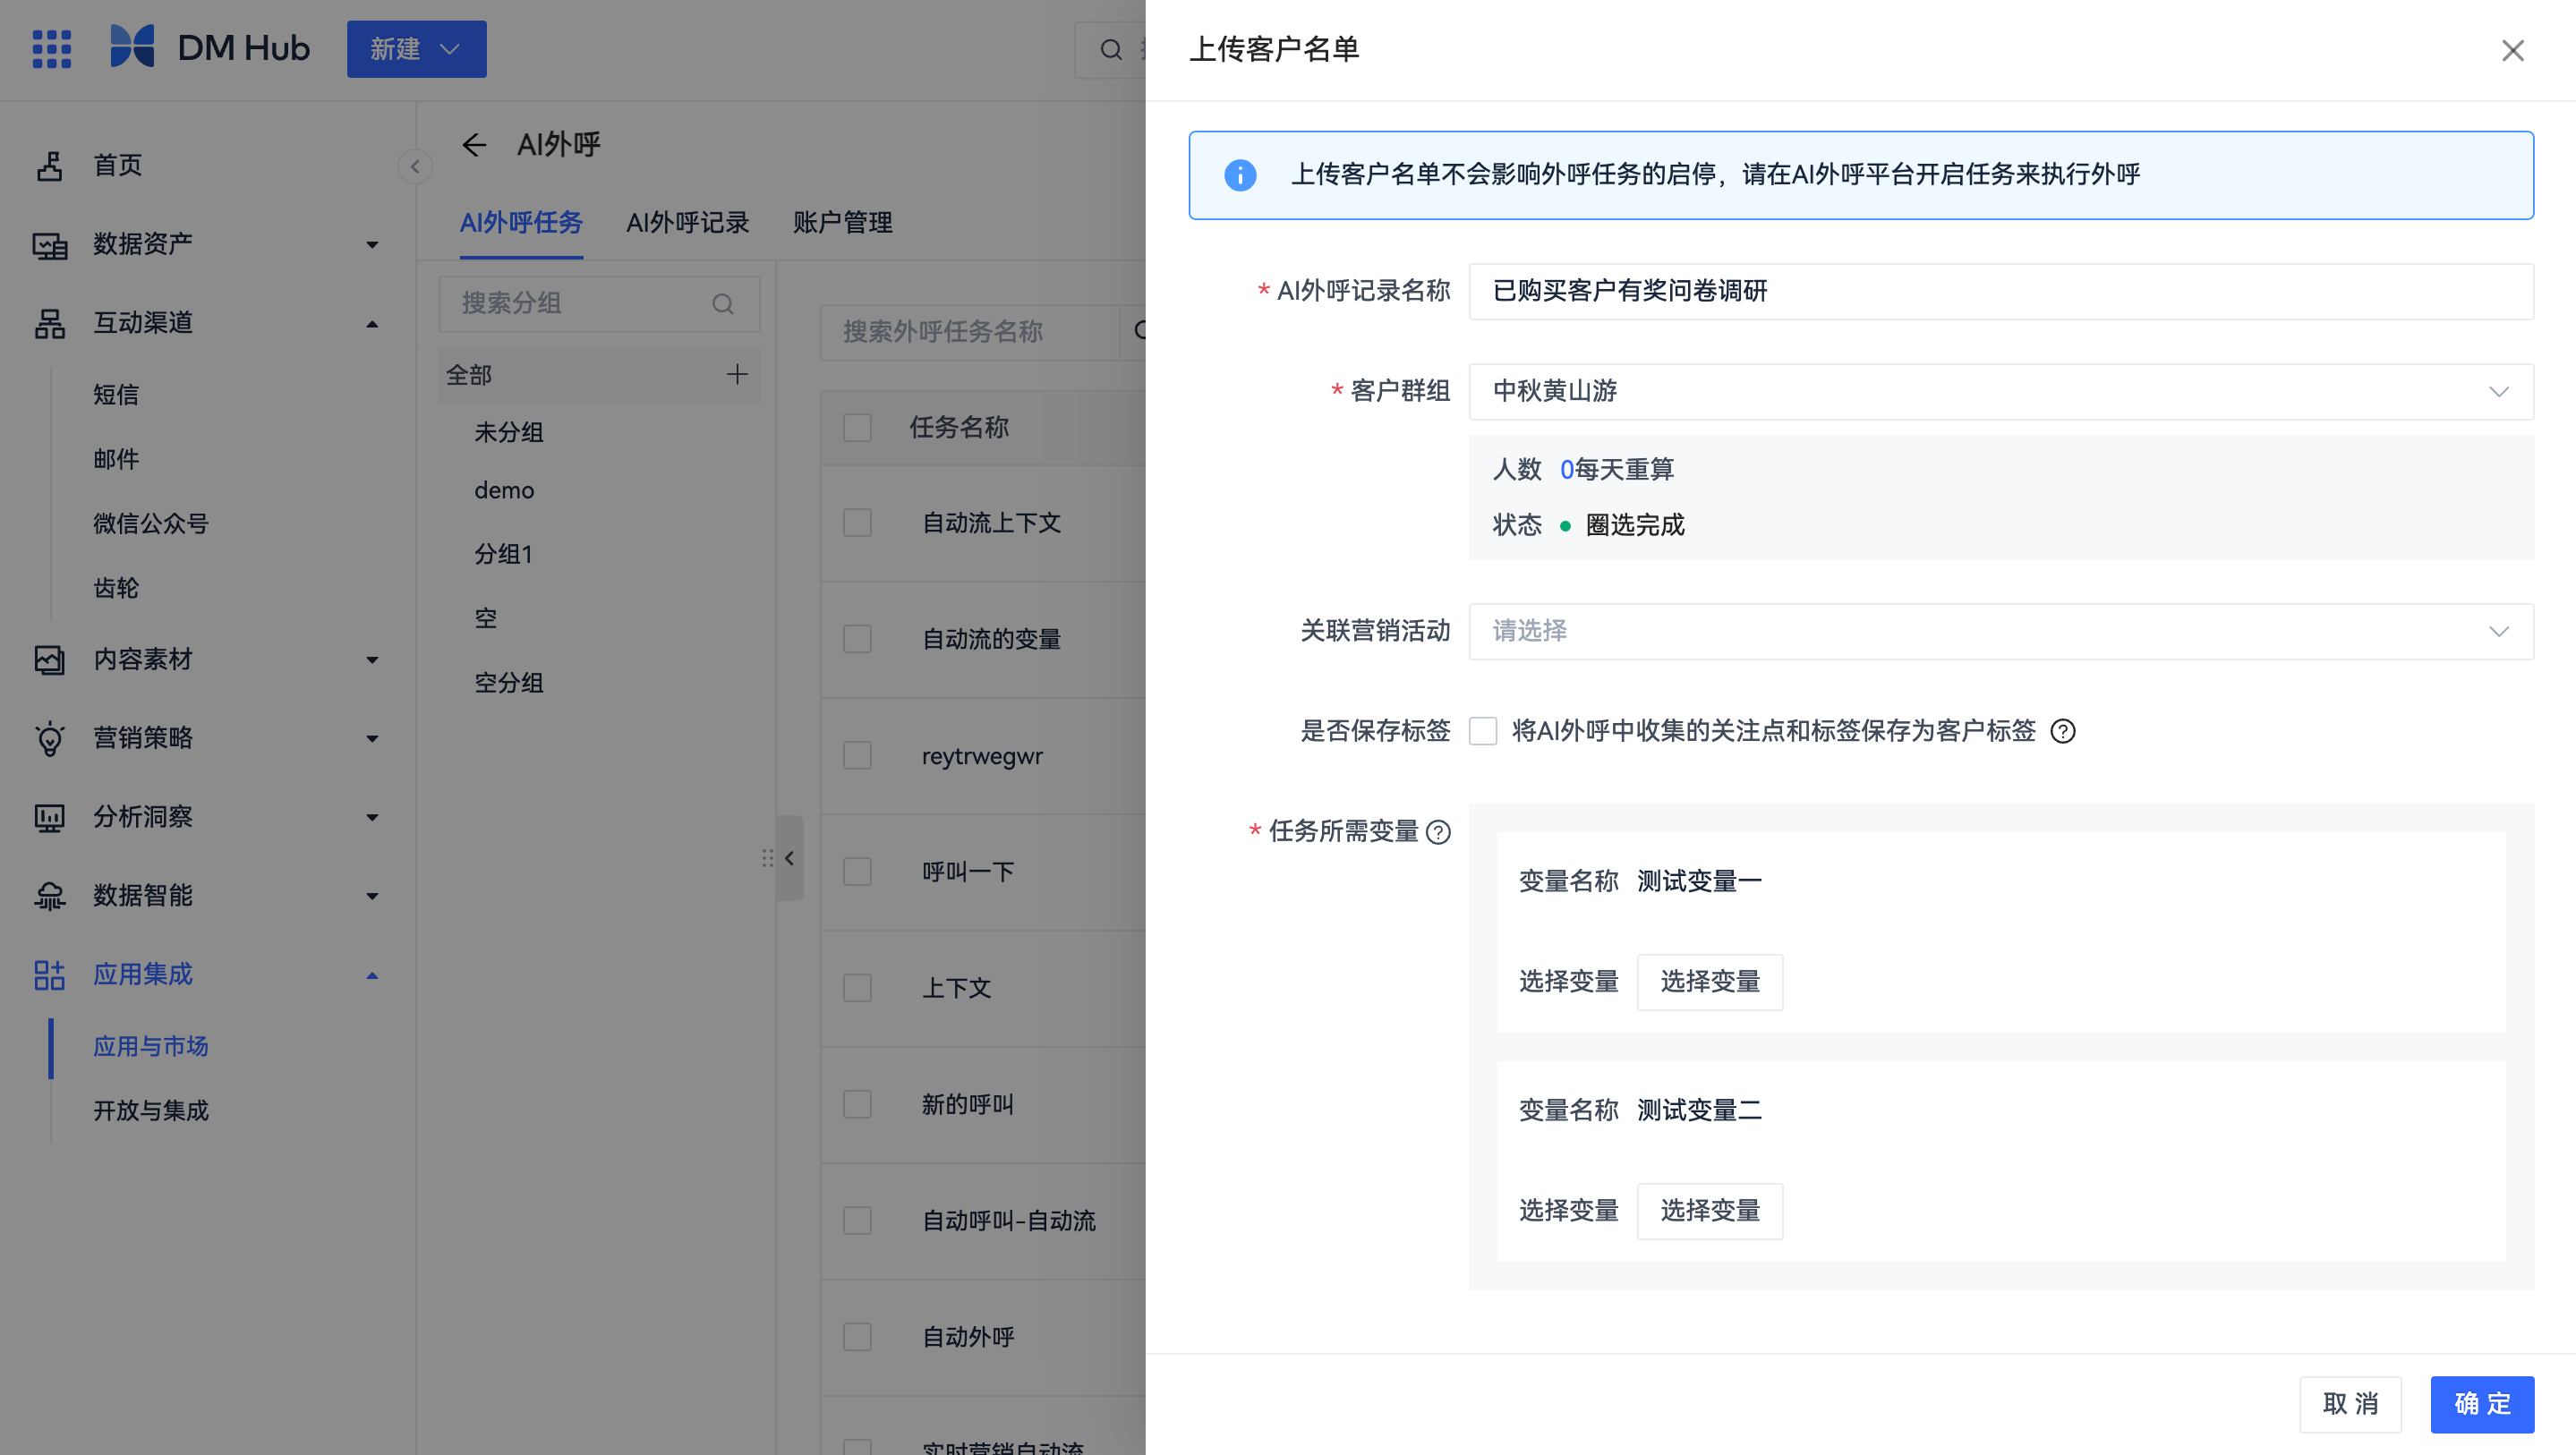Switch to the AI外呼记录 tab
2576x1455 pixels.
tap(688, 222)
